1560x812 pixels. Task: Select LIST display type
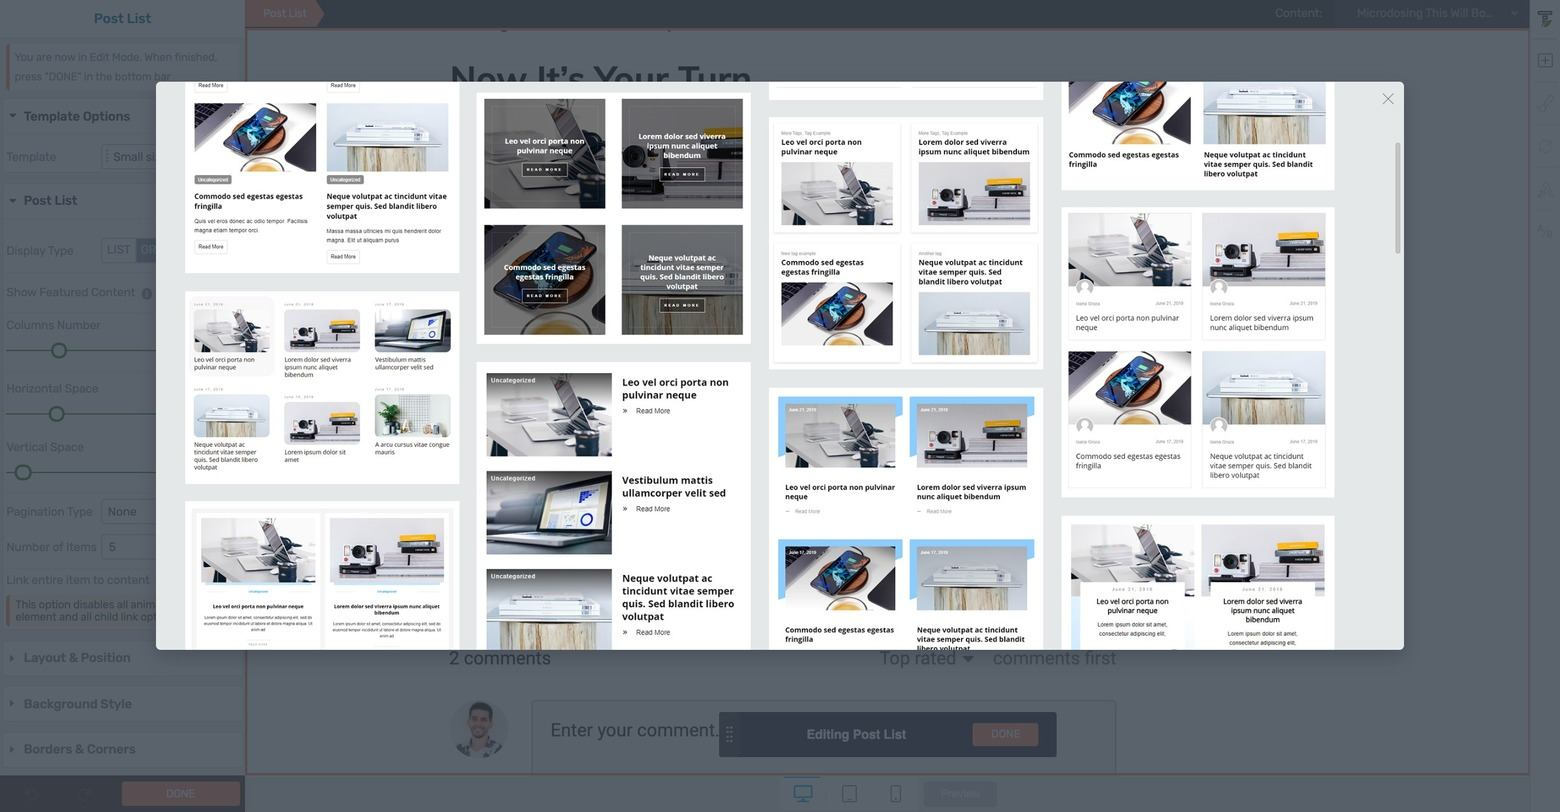pyautogui.click(x=118, y=250)
